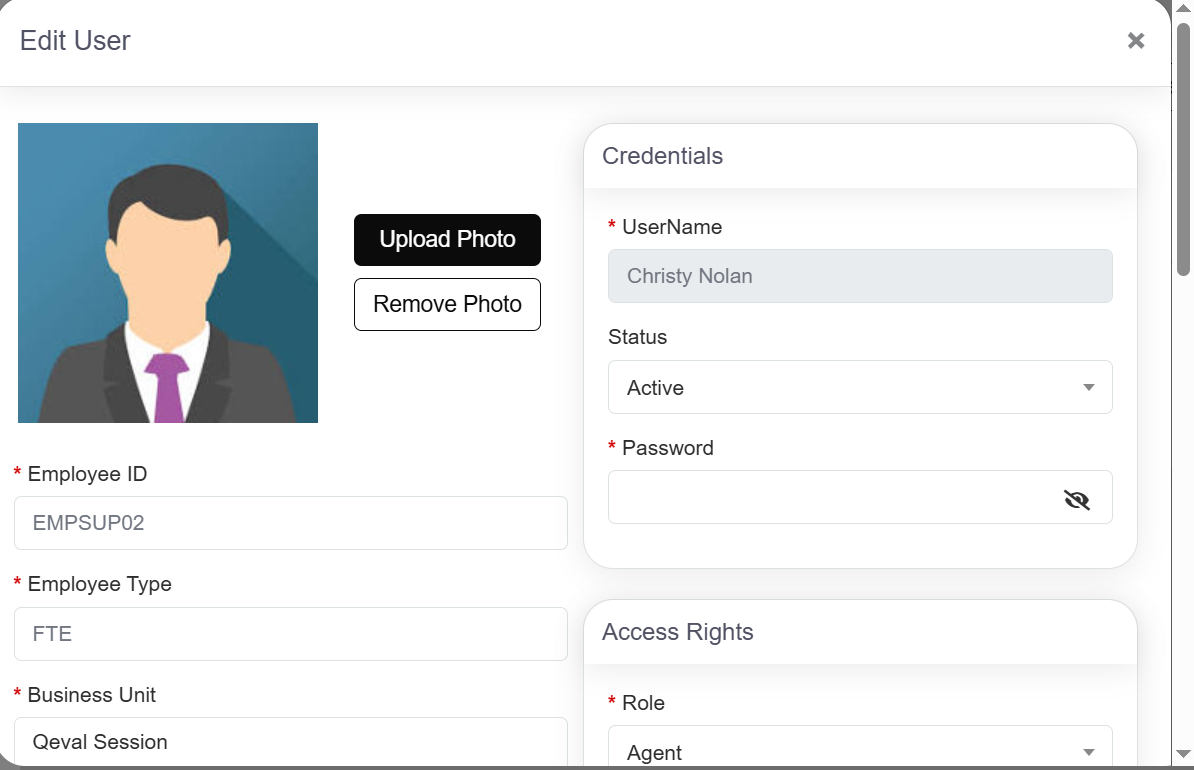Screen dimensions: 1194x770
Task: Focus the Employee Type field
Action: pos(291,634)
